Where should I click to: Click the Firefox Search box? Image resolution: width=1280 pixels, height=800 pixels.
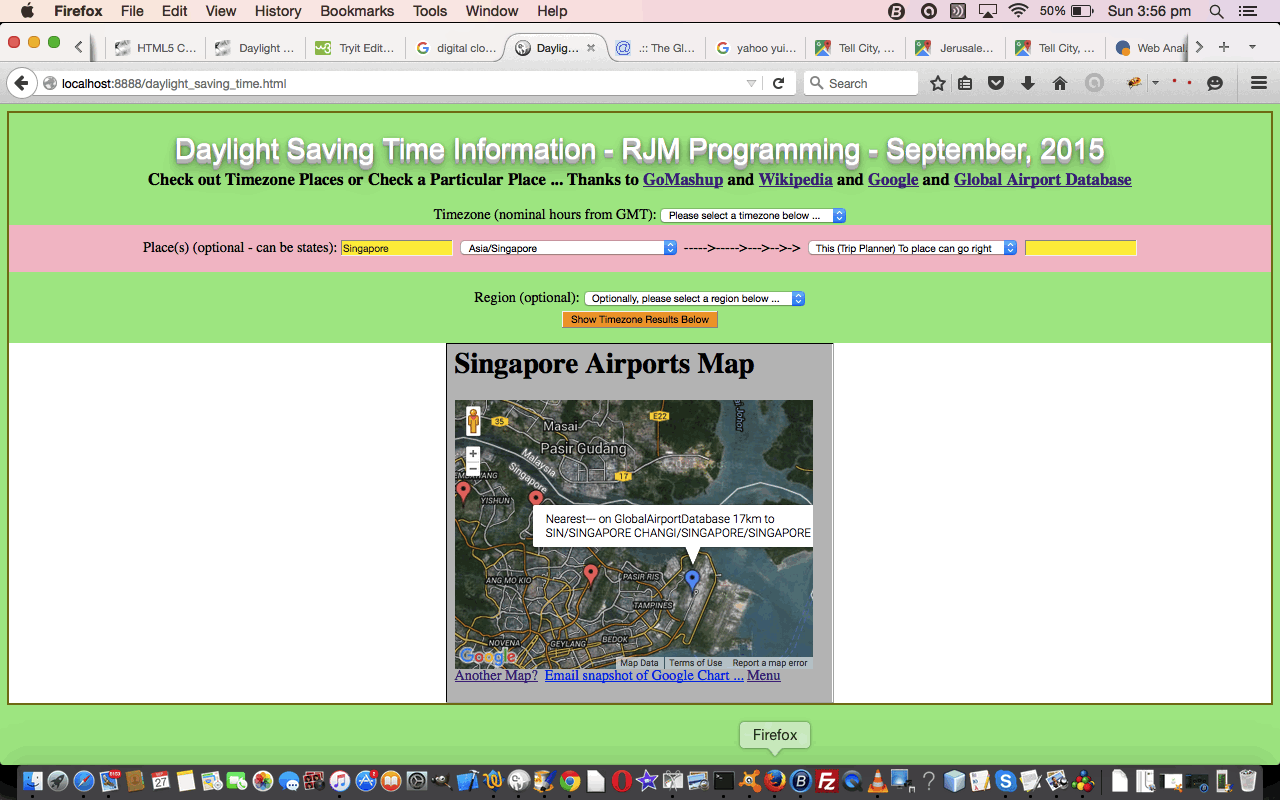click(x=861, y=84)
